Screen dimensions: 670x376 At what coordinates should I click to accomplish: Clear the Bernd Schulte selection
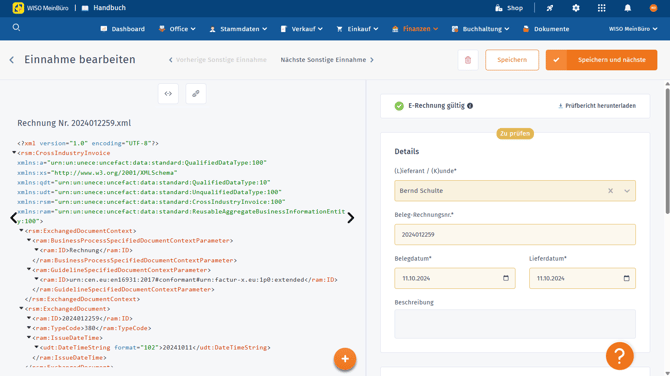(x=611, y=191)
